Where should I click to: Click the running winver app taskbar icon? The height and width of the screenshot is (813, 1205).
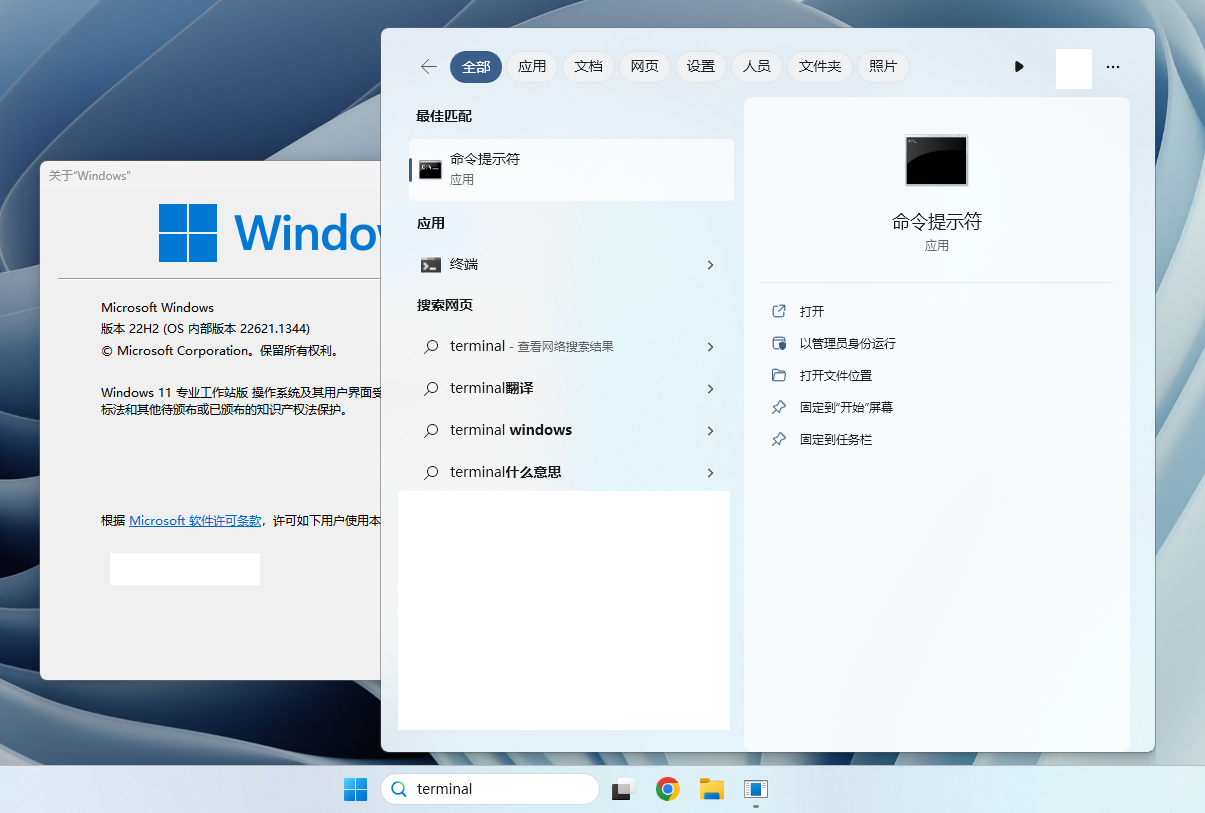pos(755,789)
